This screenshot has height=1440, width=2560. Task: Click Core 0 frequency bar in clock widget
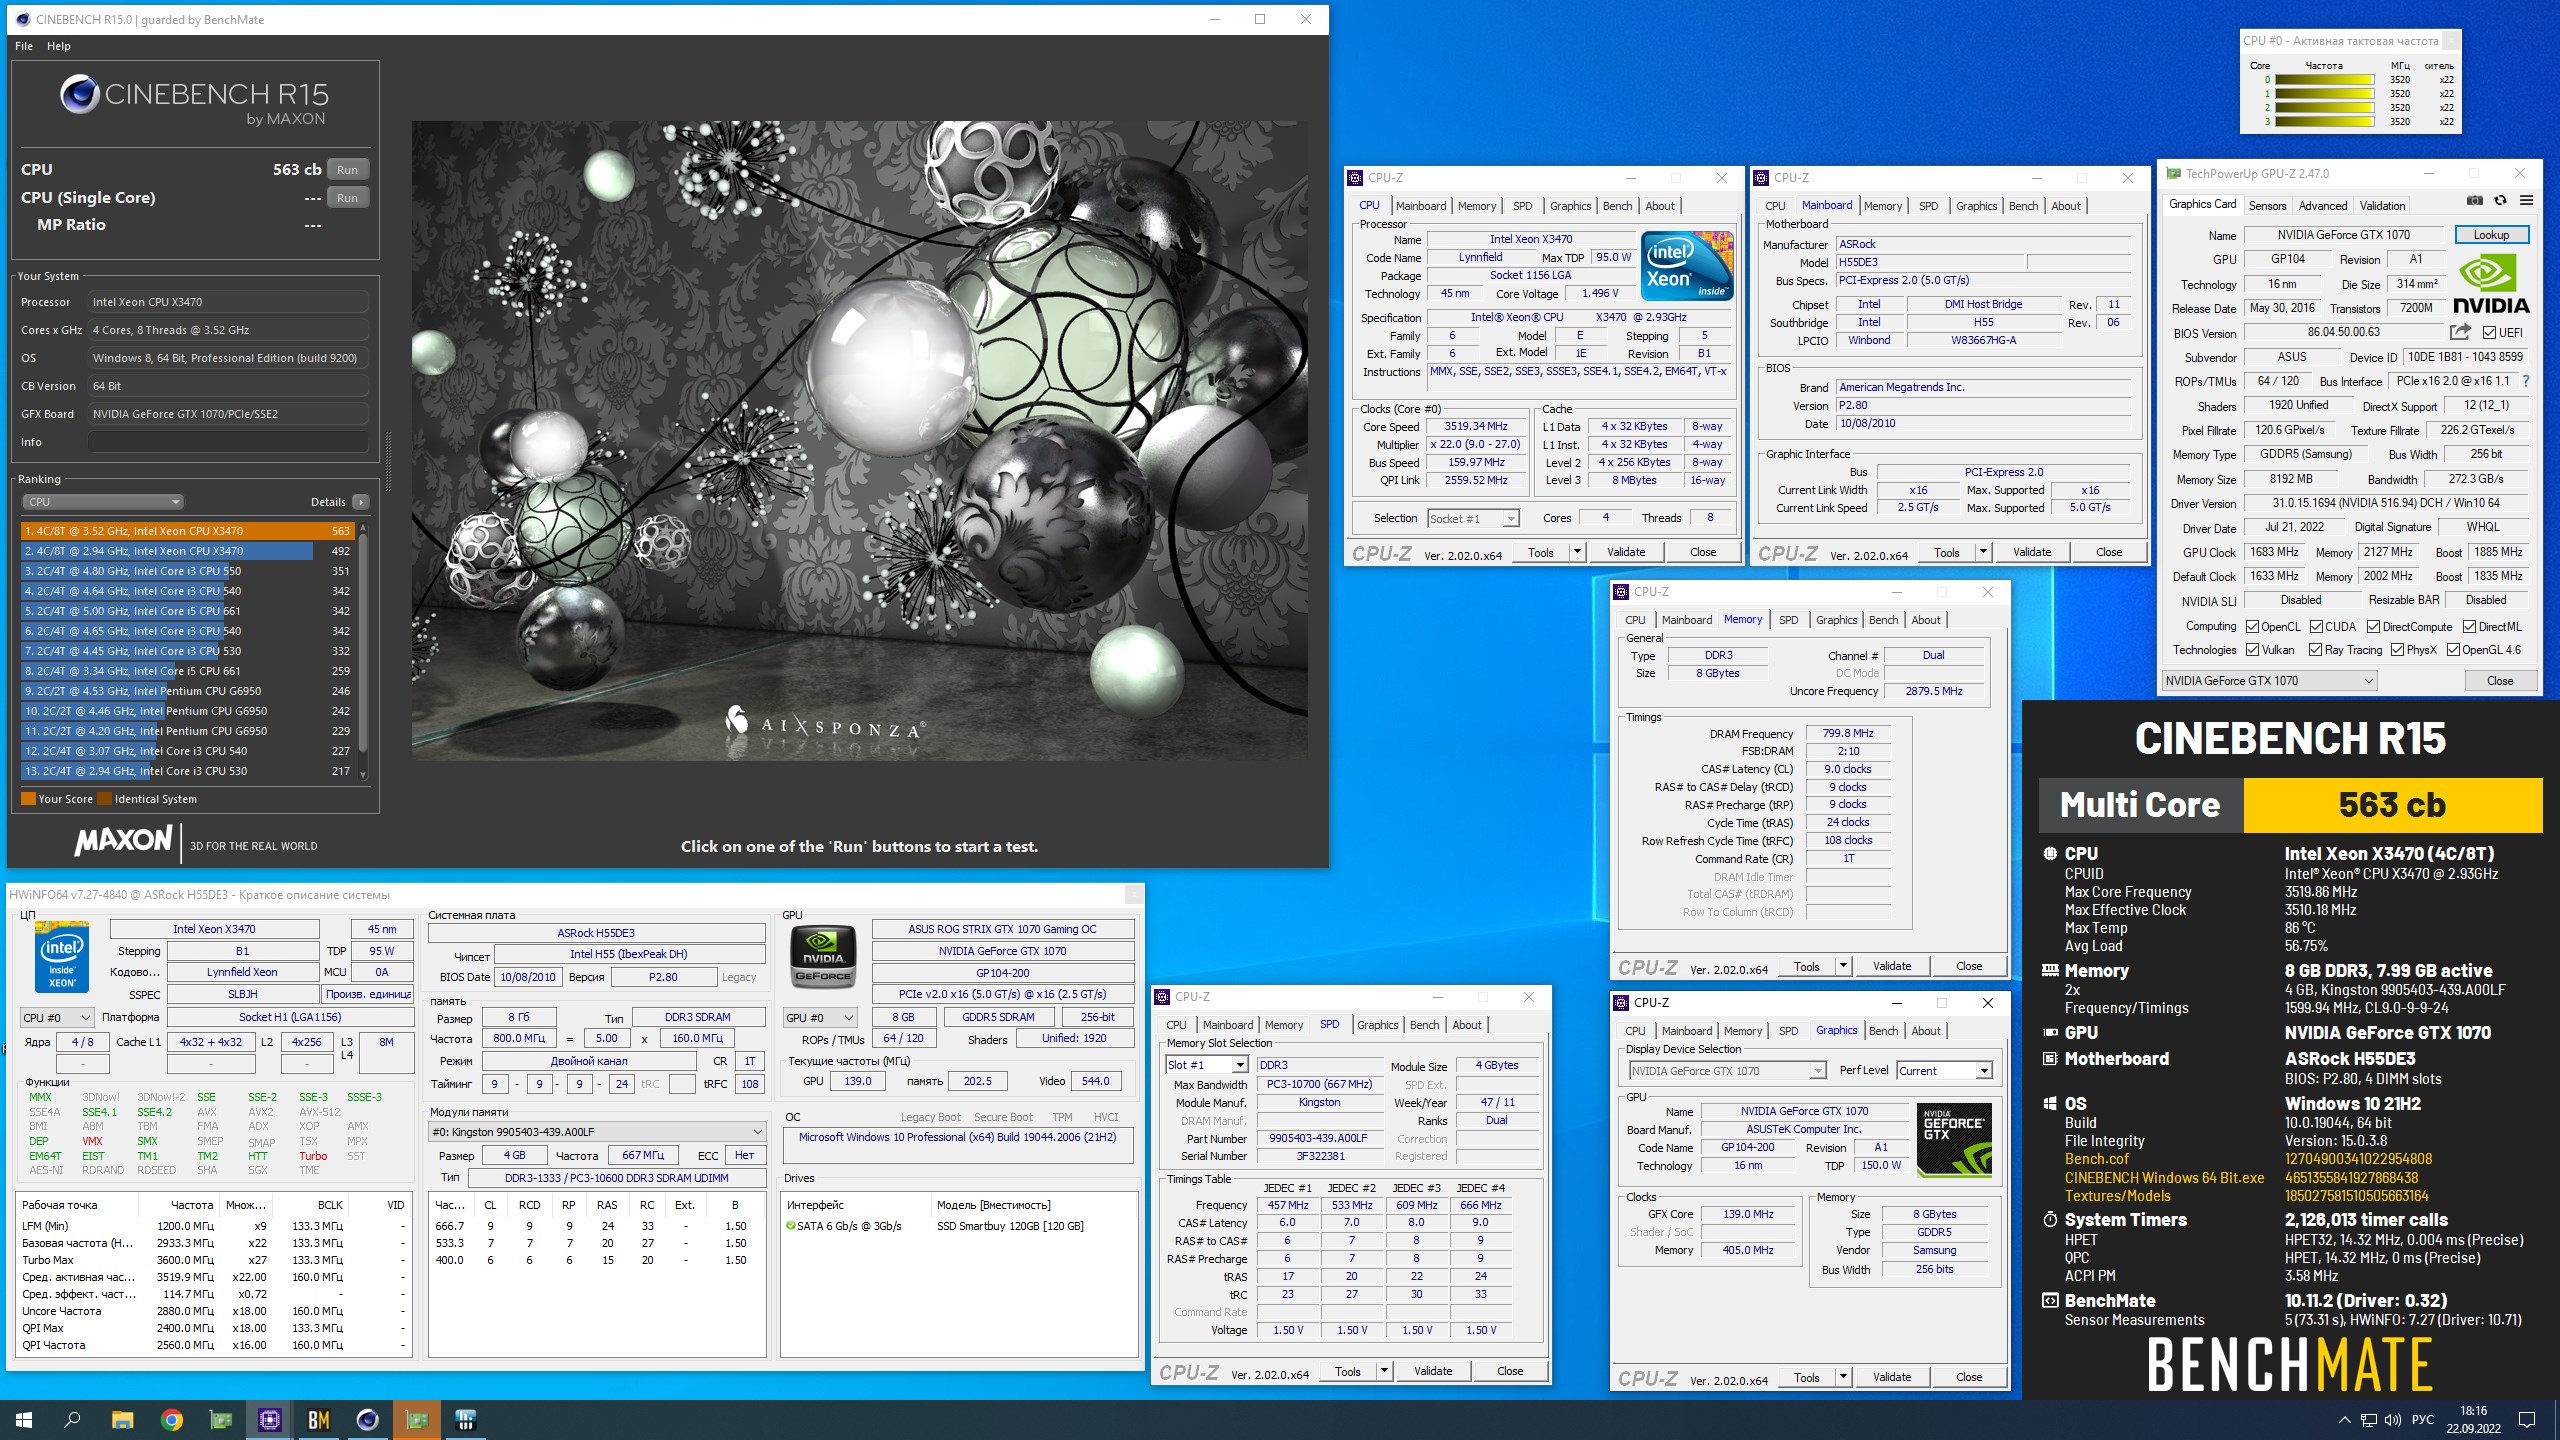[x=2324, y=80]
